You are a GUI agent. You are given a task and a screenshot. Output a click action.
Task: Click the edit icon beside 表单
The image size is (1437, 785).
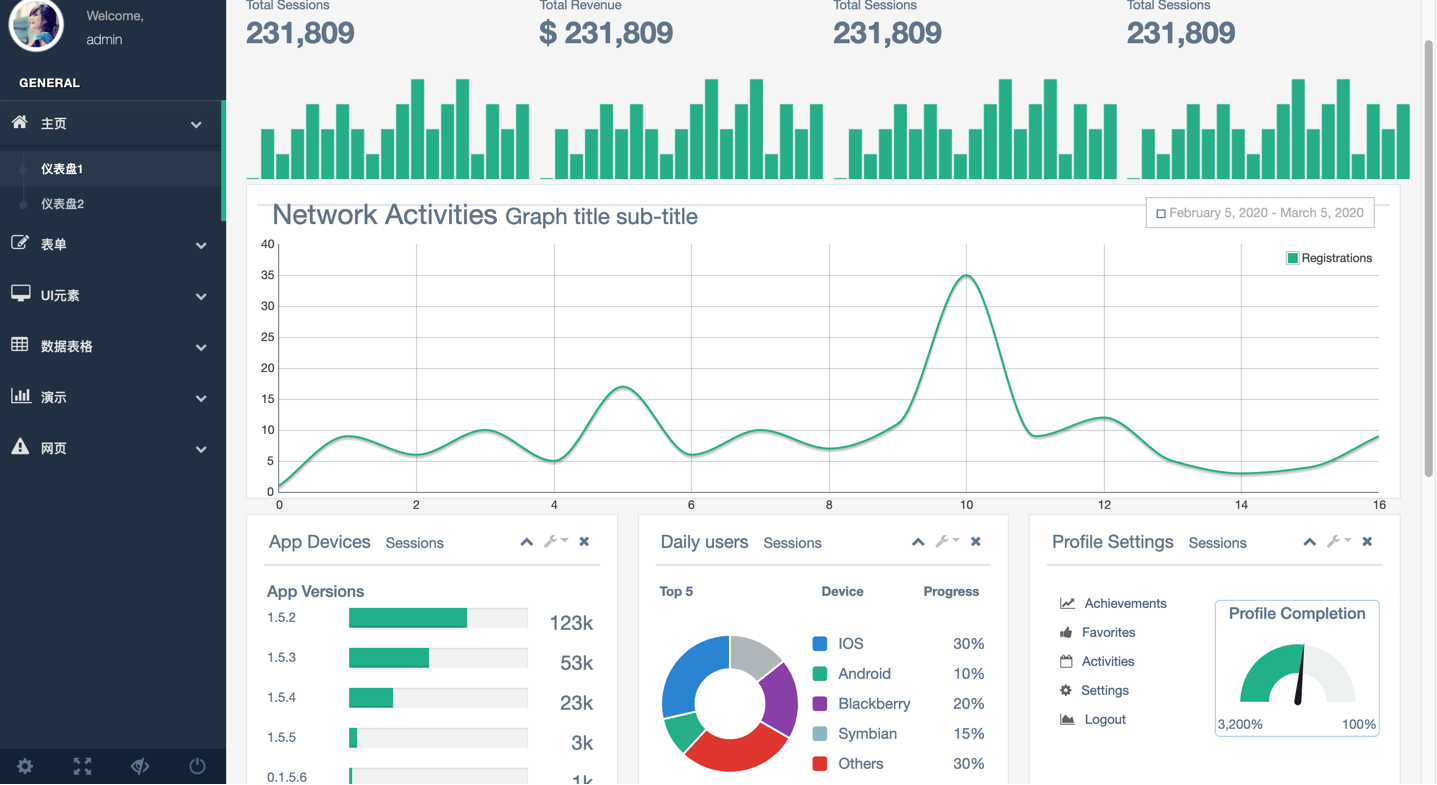[x=19, y=242]
